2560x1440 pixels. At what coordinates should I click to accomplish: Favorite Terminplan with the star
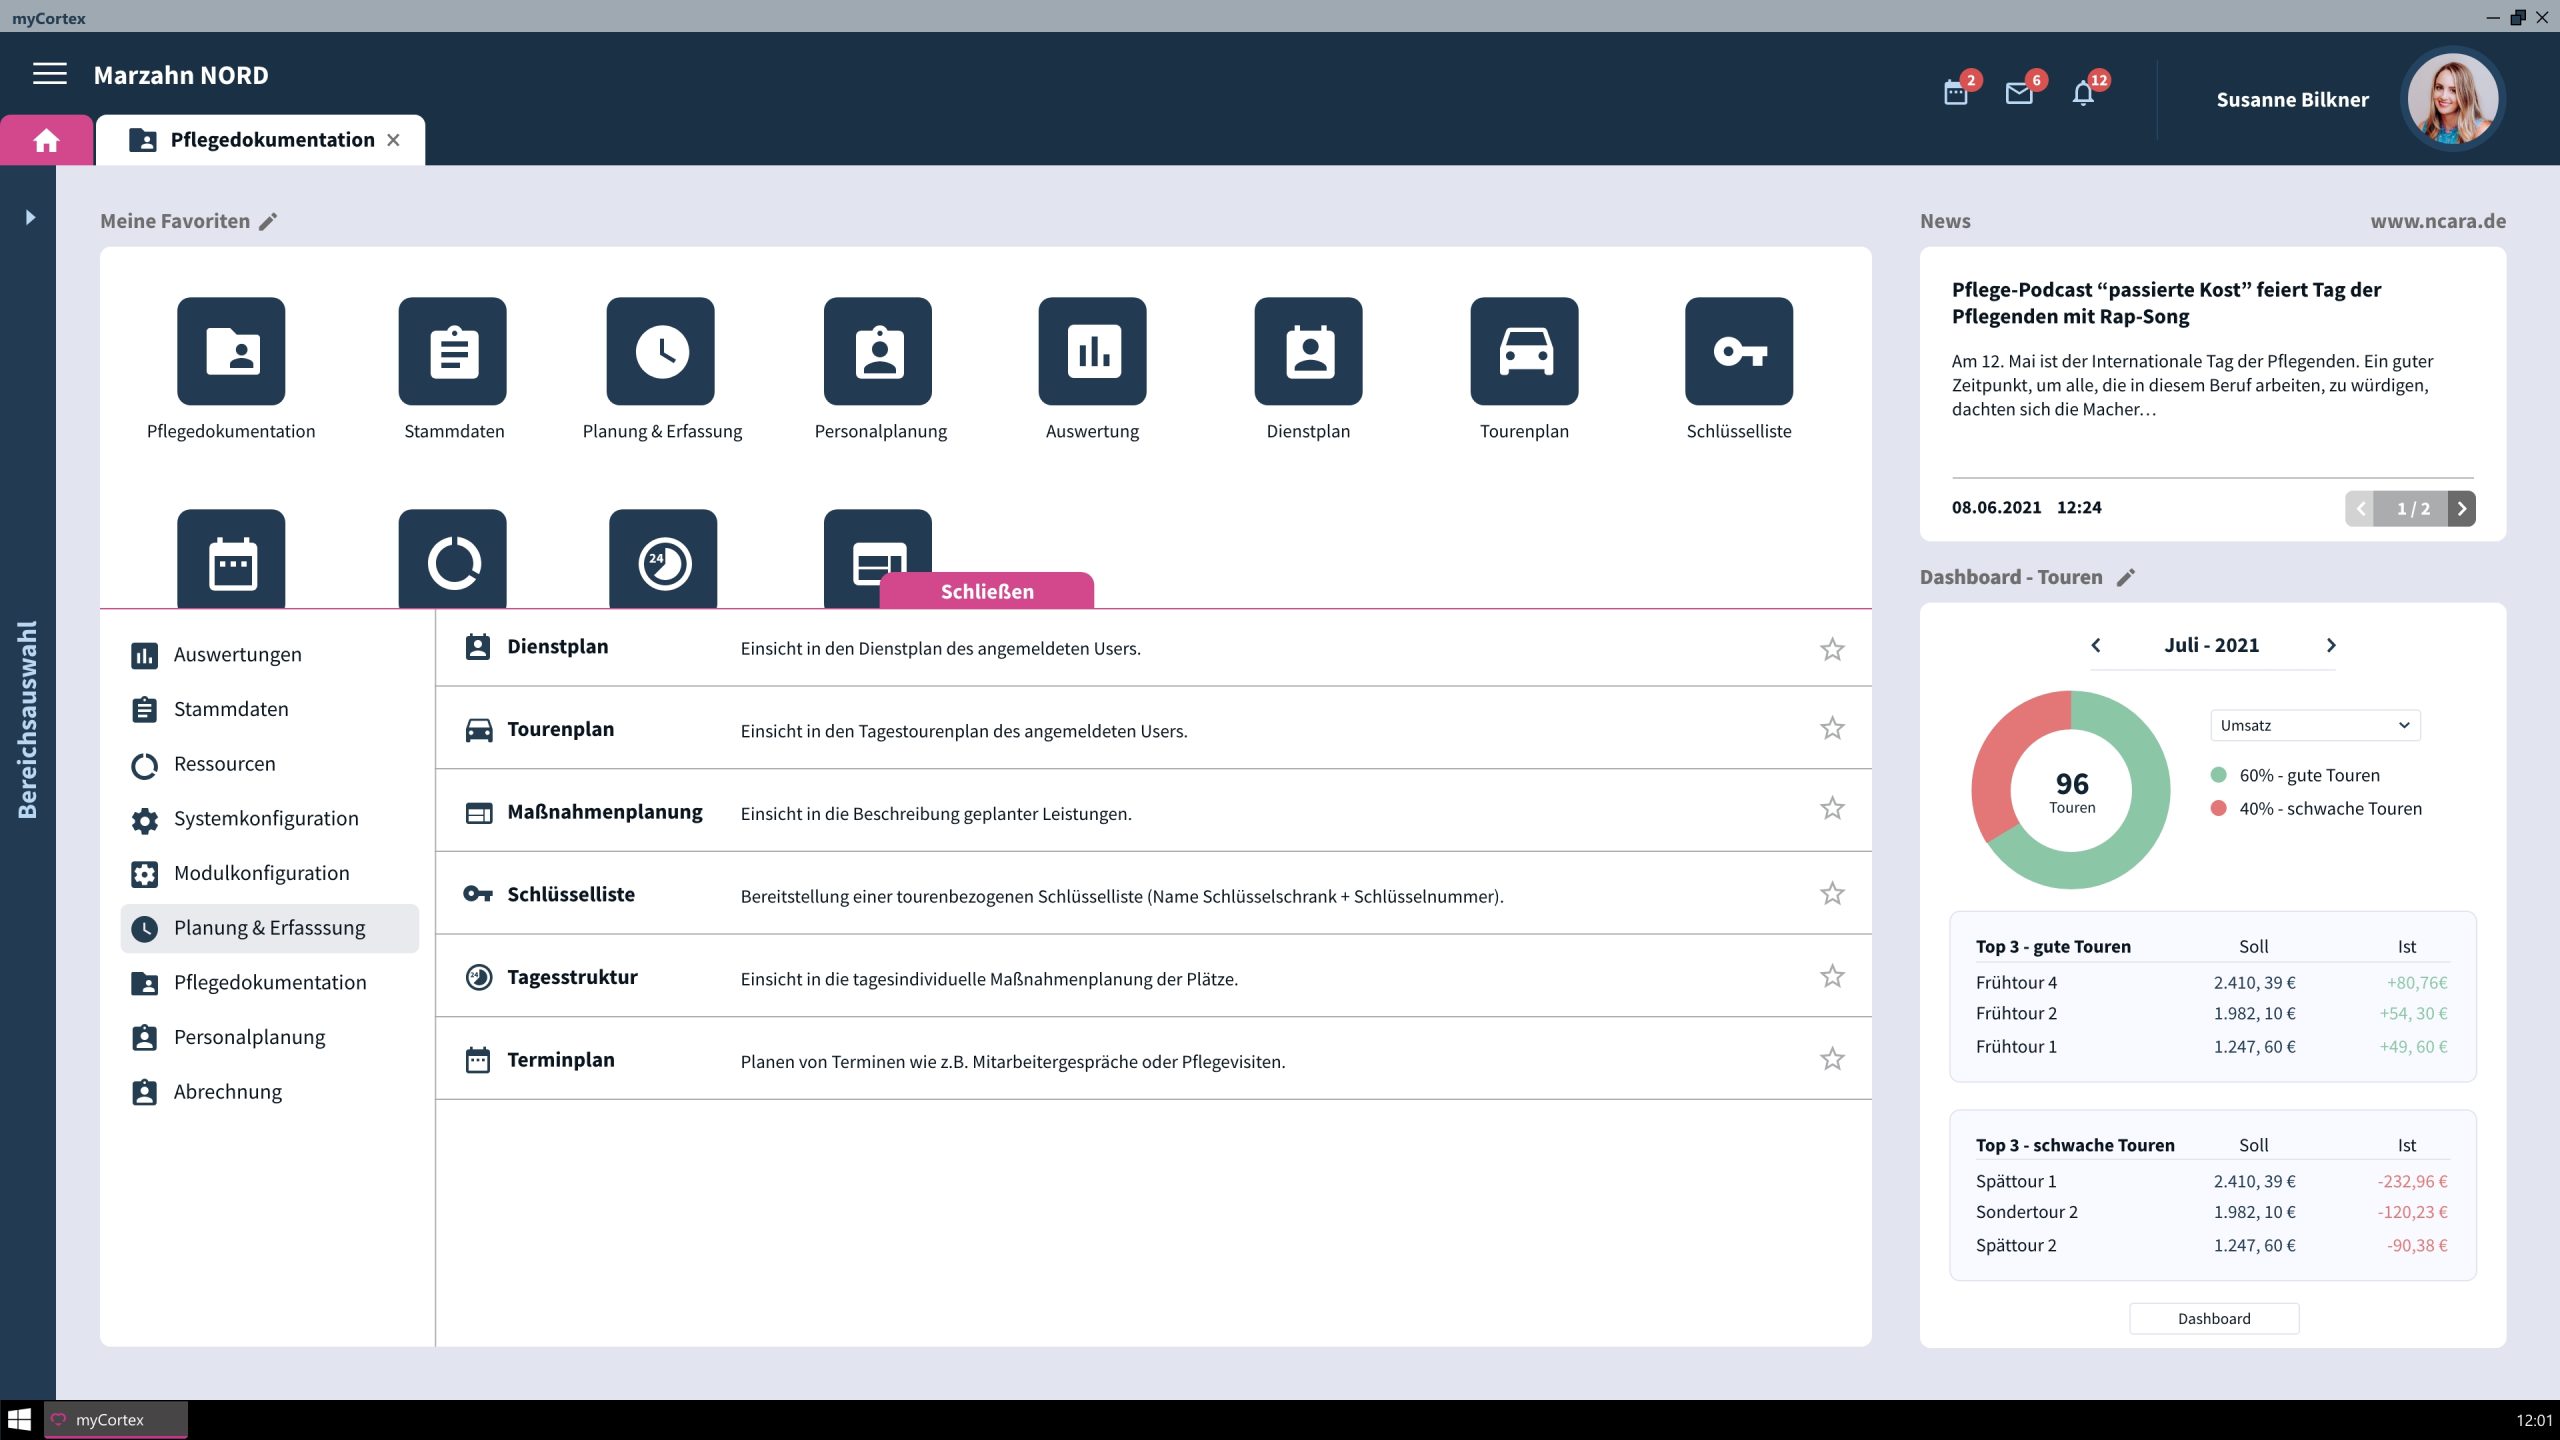pyautogui.click(x=1832, y=1058)
